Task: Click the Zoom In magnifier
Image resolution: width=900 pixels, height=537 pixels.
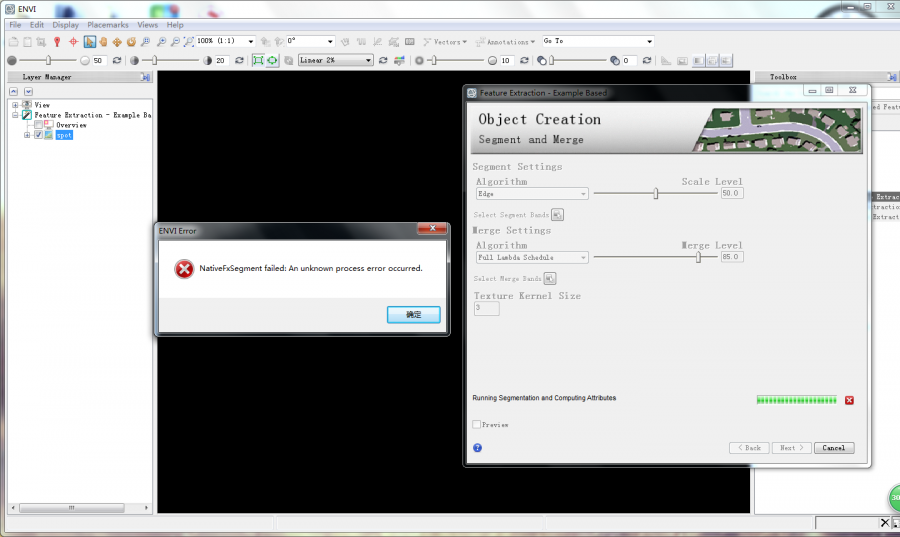Action: [162, 41]
